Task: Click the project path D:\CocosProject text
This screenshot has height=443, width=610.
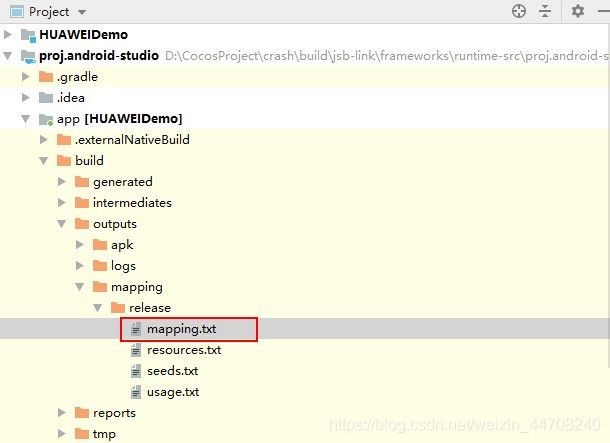Action: pos(387,56)
